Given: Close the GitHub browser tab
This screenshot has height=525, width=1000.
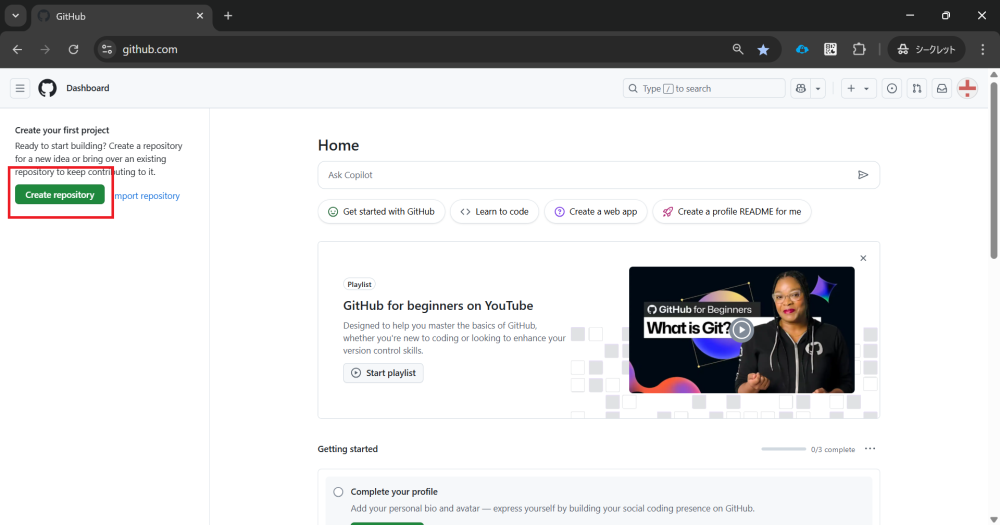Looking at the screenshot, I should pyautogui.click(x=200, y=16).
